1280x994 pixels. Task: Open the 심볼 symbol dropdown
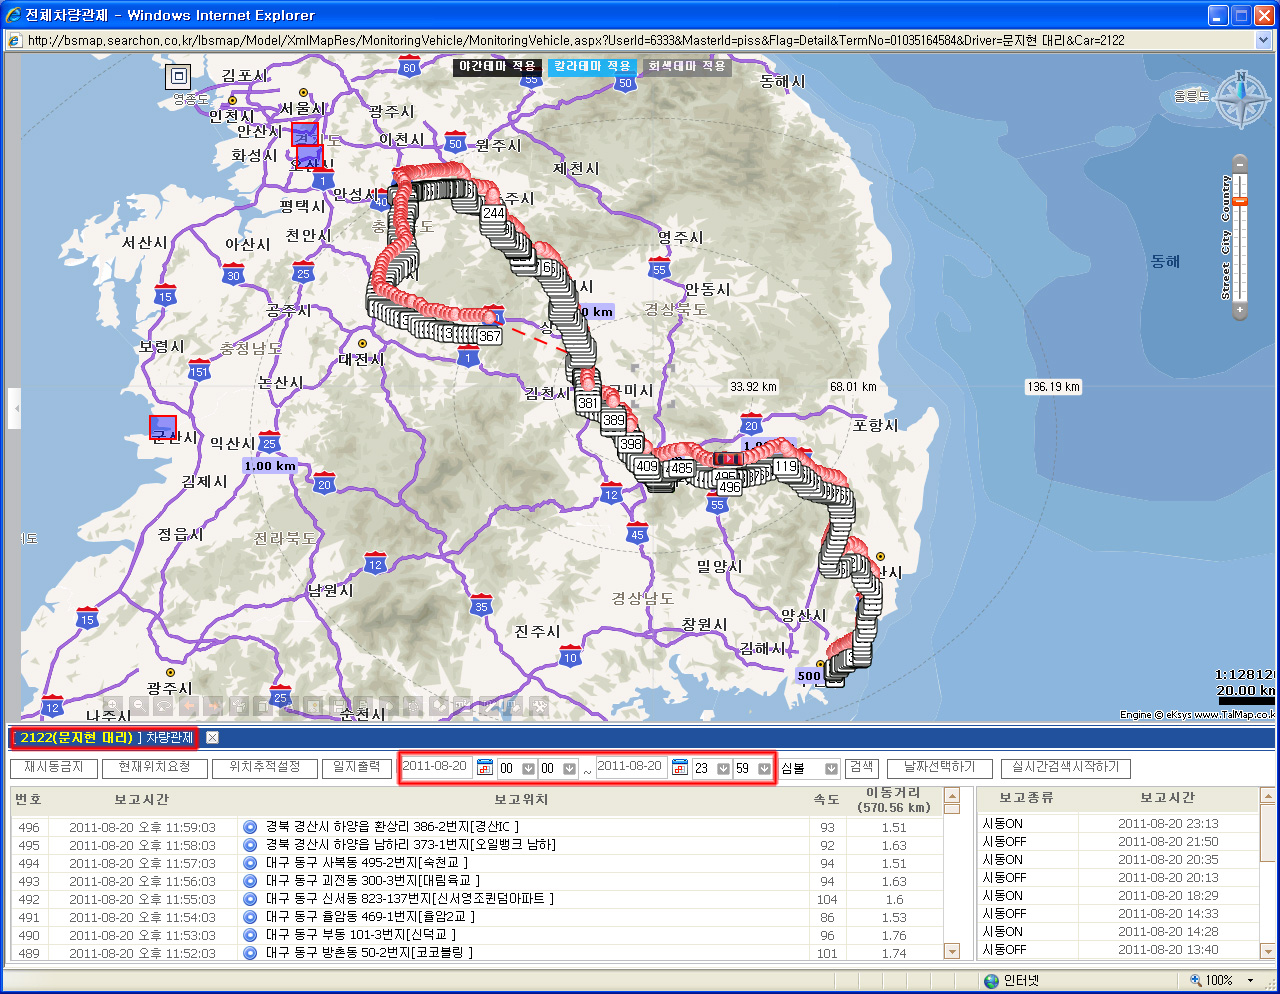coord(831,768)
